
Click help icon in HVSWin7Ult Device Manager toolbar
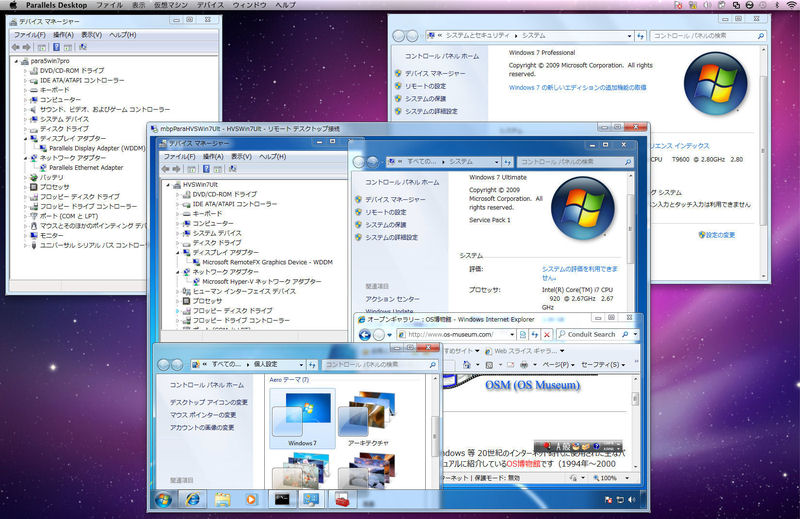206,169
